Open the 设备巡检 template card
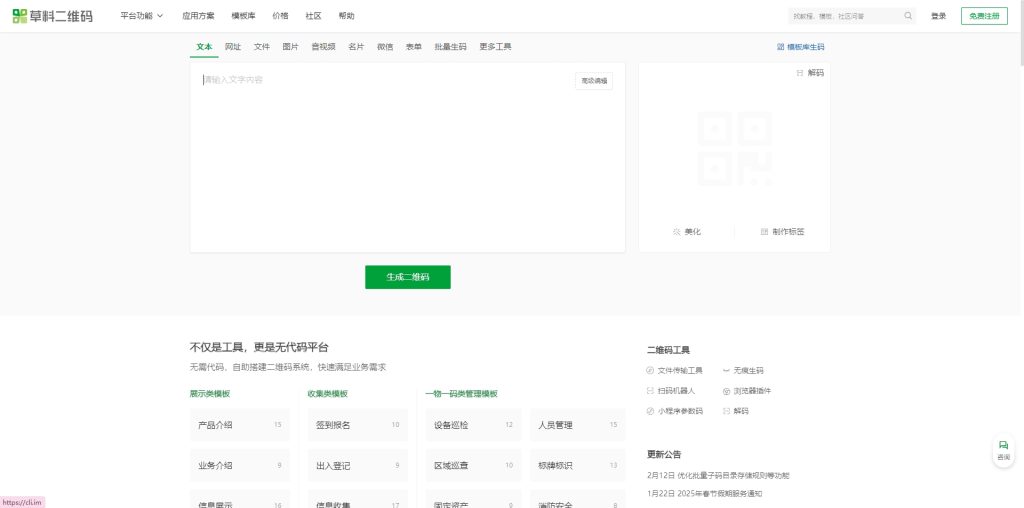The width and height of the screenshot is (1024, 508). [473, 425]
